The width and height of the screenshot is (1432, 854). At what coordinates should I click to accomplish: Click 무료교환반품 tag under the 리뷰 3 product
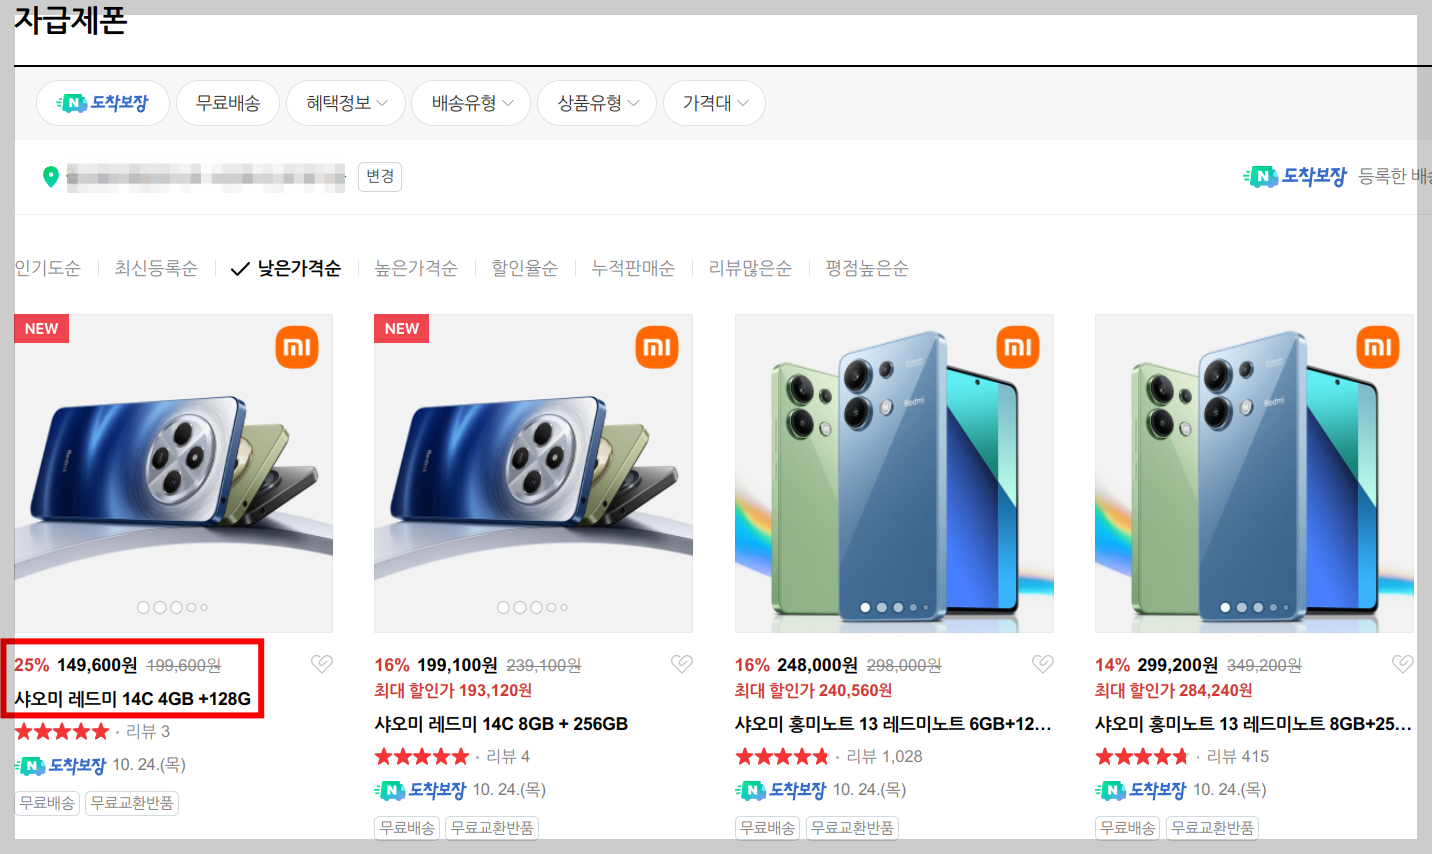pos(132,803)
